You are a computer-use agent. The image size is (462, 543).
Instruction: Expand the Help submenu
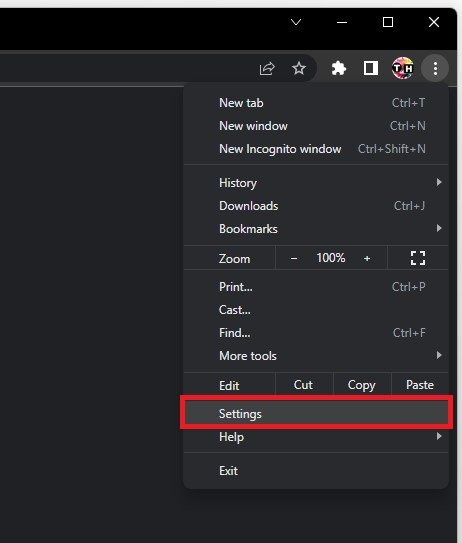coord(316,437)
